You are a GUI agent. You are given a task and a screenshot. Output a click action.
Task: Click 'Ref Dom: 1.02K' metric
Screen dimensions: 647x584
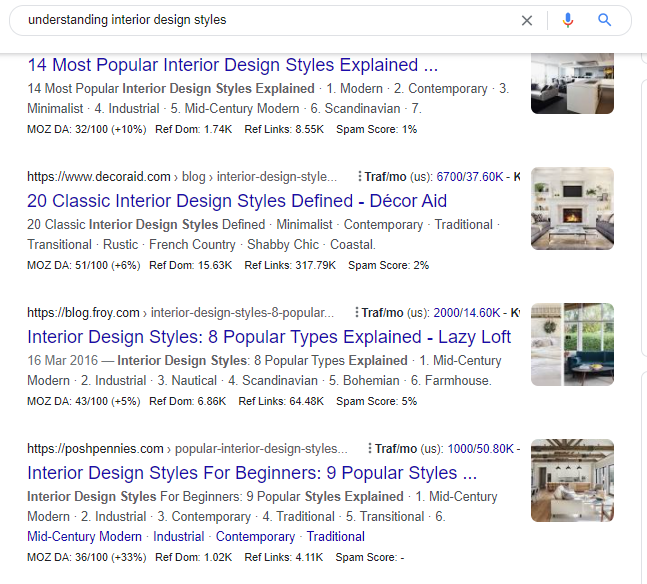pyautogui.click(x=194, y=557)
